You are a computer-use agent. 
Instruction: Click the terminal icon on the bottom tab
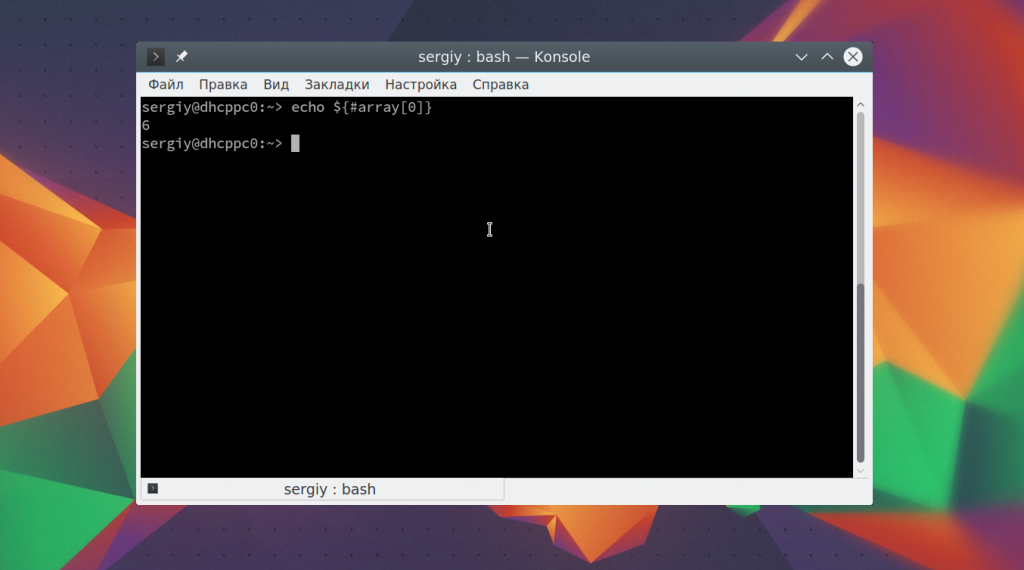[153, 489]
